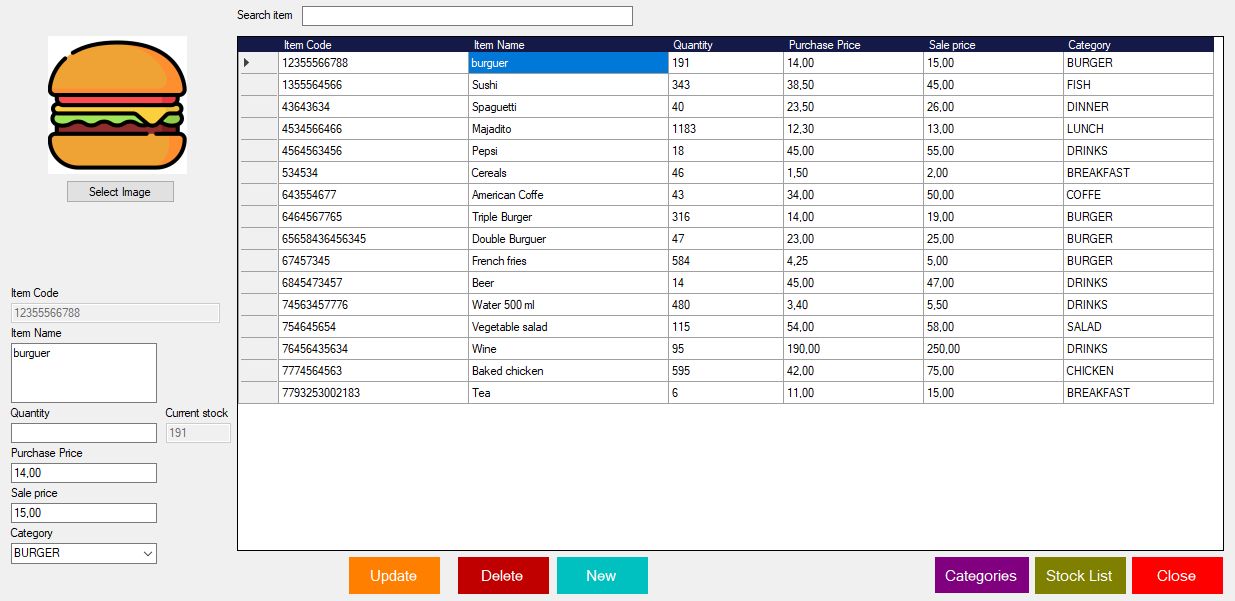Select the Double Burguer name cell
Image resolution: width=1235 pixels, height=601 pixels.
[569, 239]
